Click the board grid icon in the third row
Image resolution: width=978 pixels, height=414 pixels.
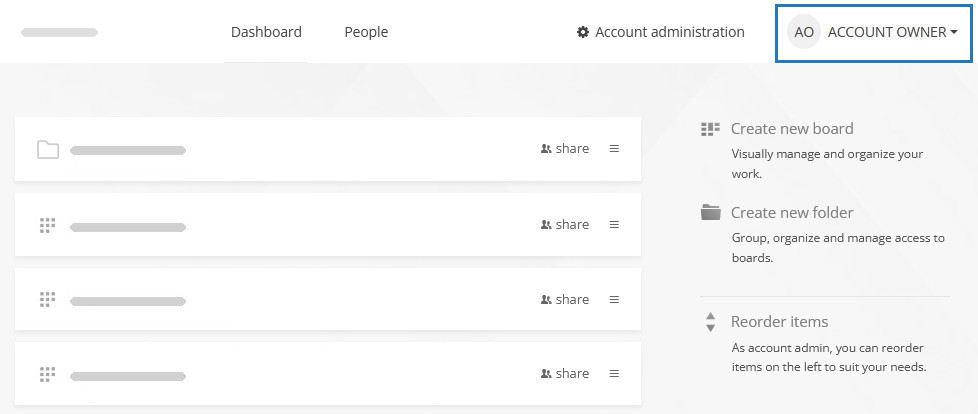pos(47,299)
